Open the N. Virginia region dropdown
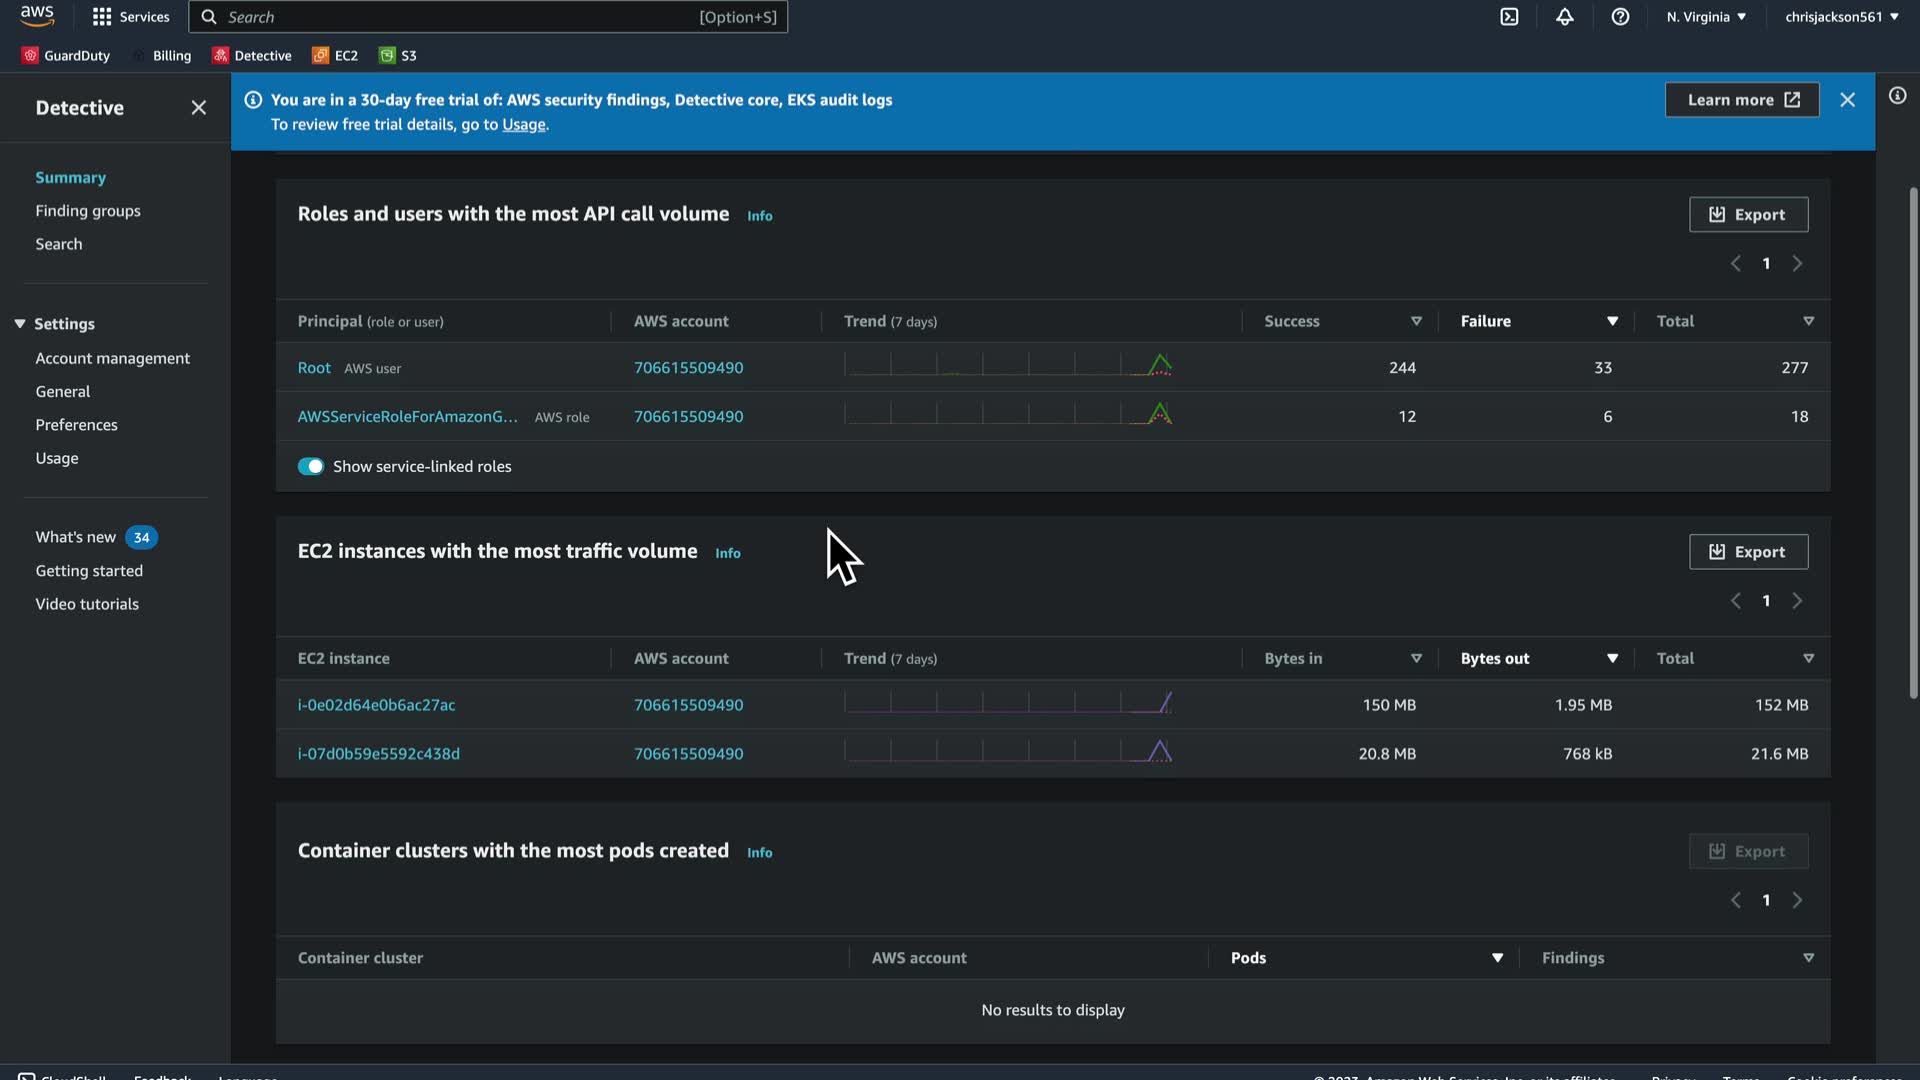Screen dimensions: 1920x1080 coord(1706,17)
